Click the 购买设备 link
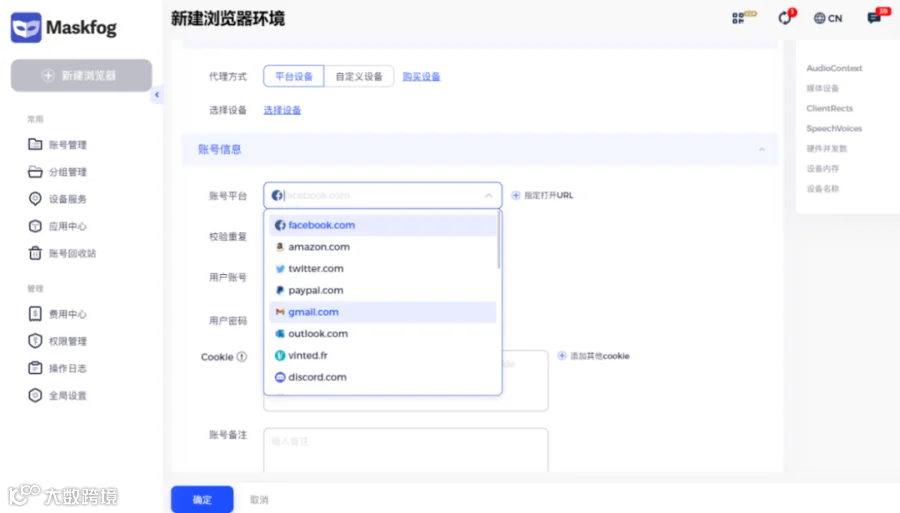Image resolution: width=900 pixels, height=513 pixels. tap(421, 77)
